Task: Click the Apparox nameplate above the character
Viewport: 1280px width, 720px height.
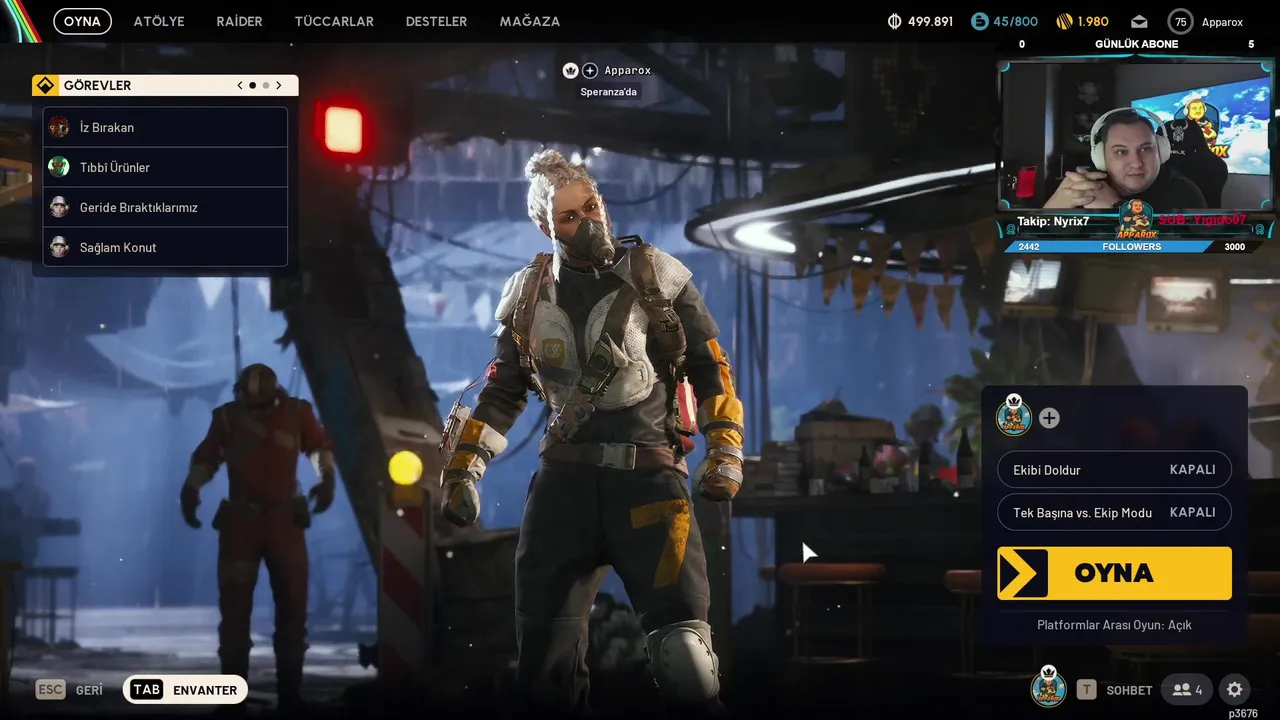Action: 628,71
